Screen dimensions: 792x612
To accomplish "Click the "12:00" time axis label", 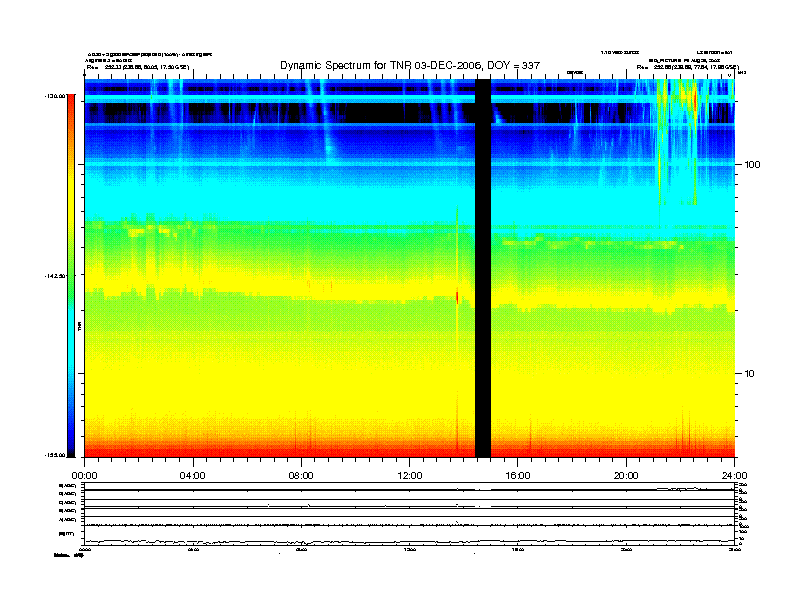I will 410,476.
